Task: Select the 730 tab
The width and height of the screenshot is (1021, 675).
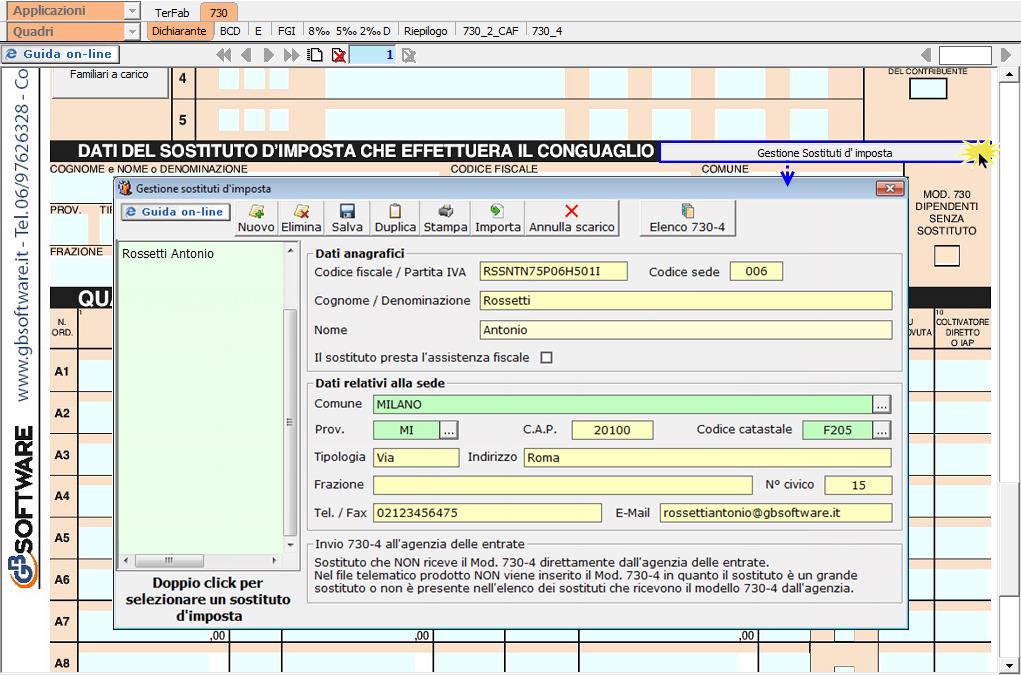Action: click(x=219, y=12)
